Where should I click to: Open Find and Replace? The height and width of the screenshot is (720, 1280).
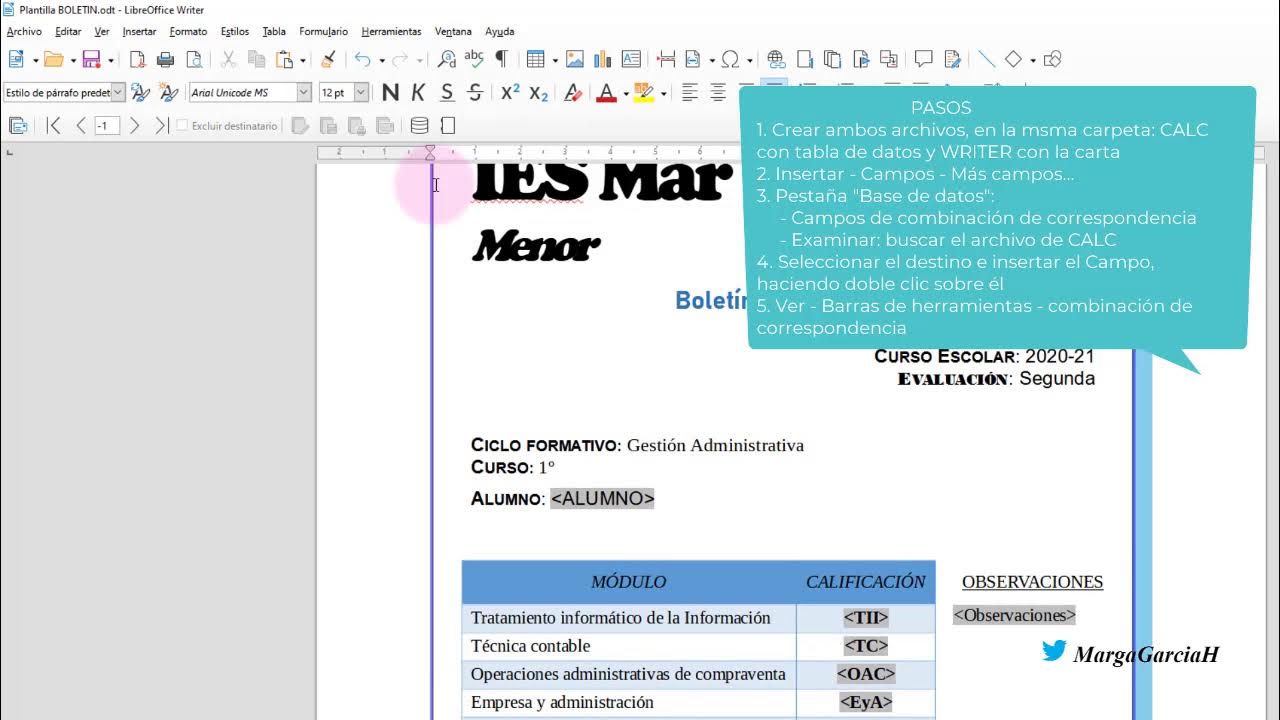(x=447, y=60)
